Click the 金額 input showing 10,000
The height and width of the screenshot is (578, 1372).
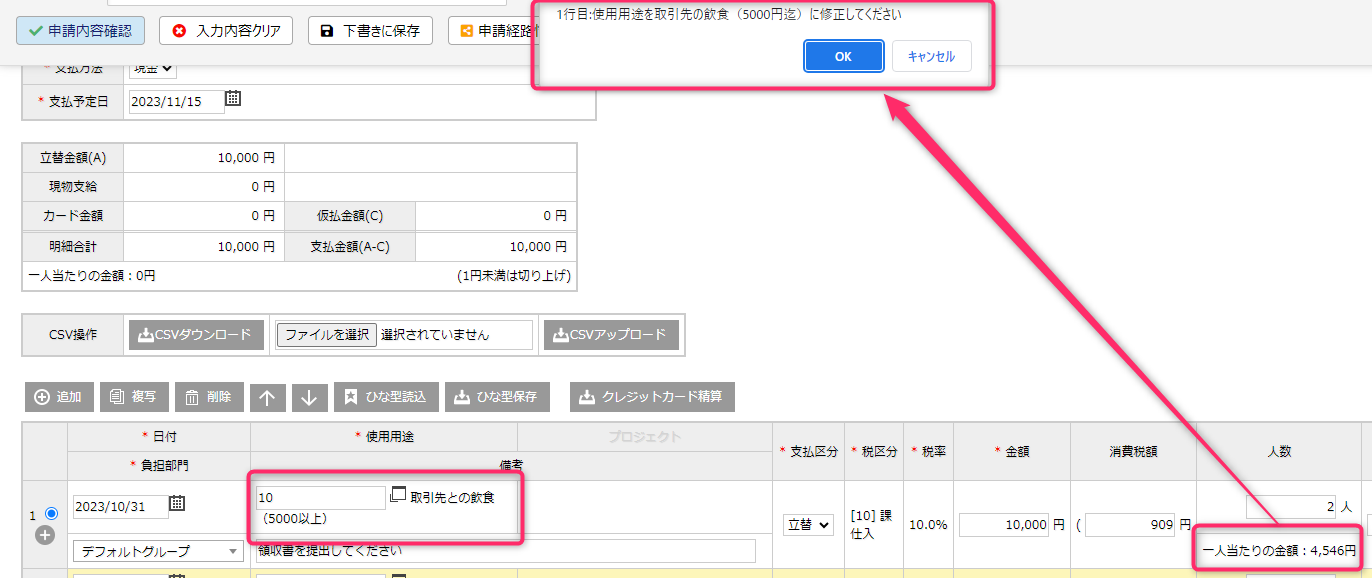pos(1004,525)
